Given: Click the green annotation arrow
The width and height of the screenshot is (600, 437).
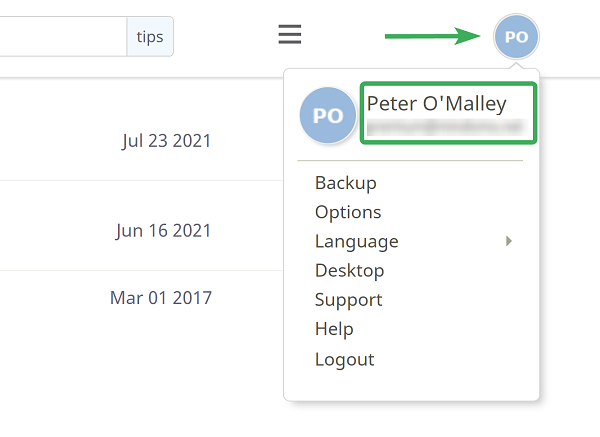Looking at the screenshot, I should point(432,36).
